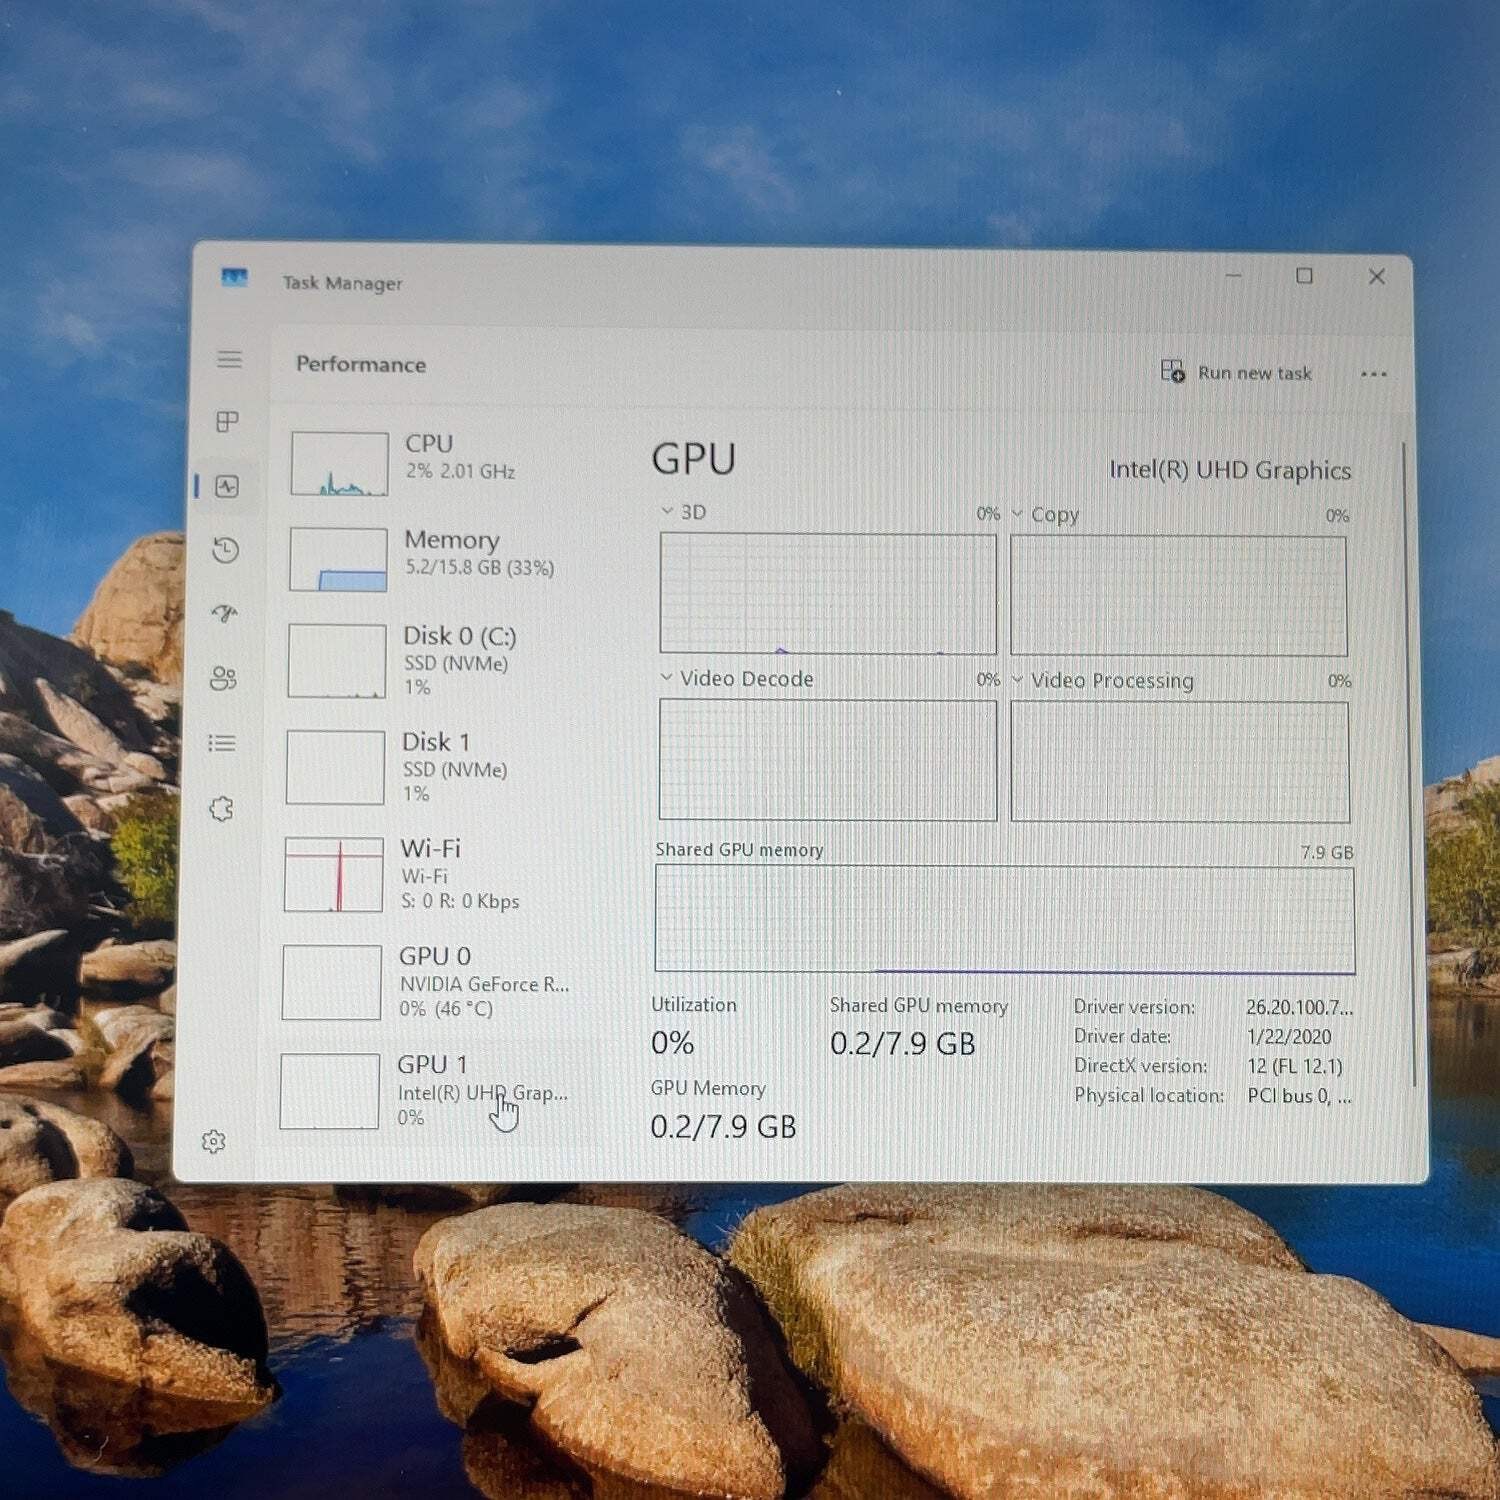Click the Performance page heading
The image size is (1500, 1500).
(x=361, y=364)
